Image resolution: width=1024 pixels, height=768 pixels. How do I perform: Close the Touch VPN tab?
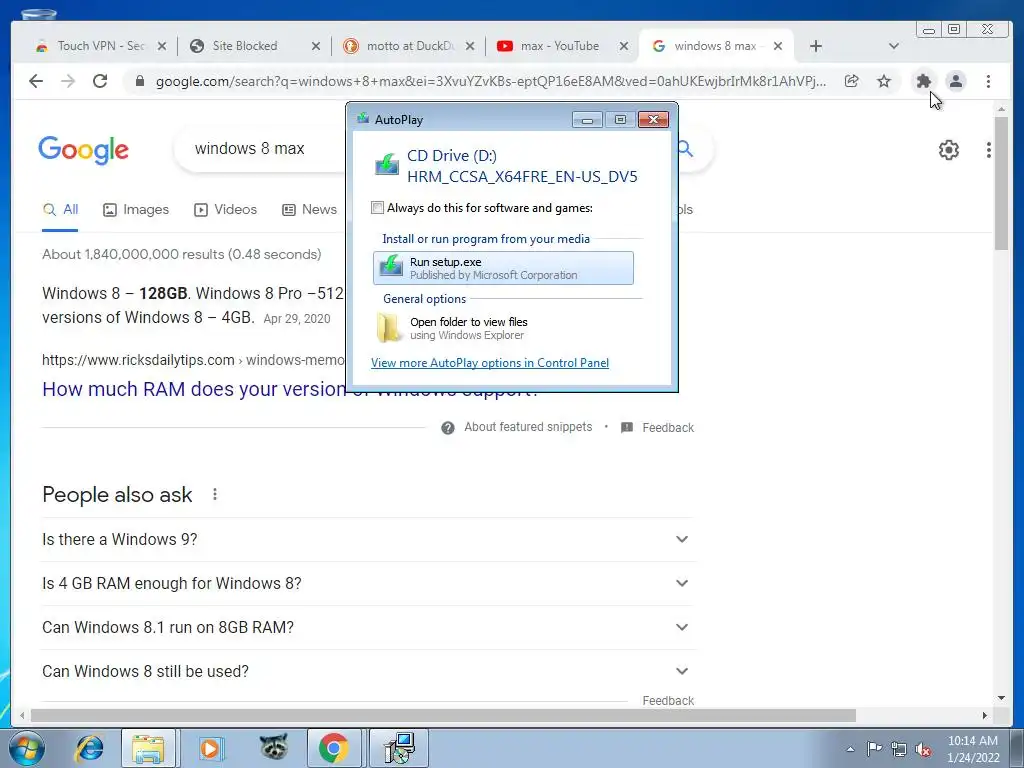click(x=162, y=46)
